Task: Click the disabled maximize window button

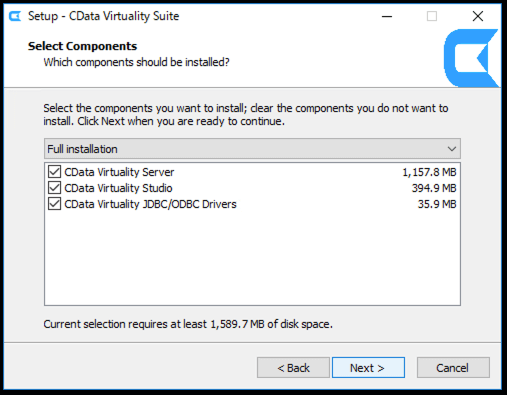Action: pyautogui.click(x=432, y=16)
